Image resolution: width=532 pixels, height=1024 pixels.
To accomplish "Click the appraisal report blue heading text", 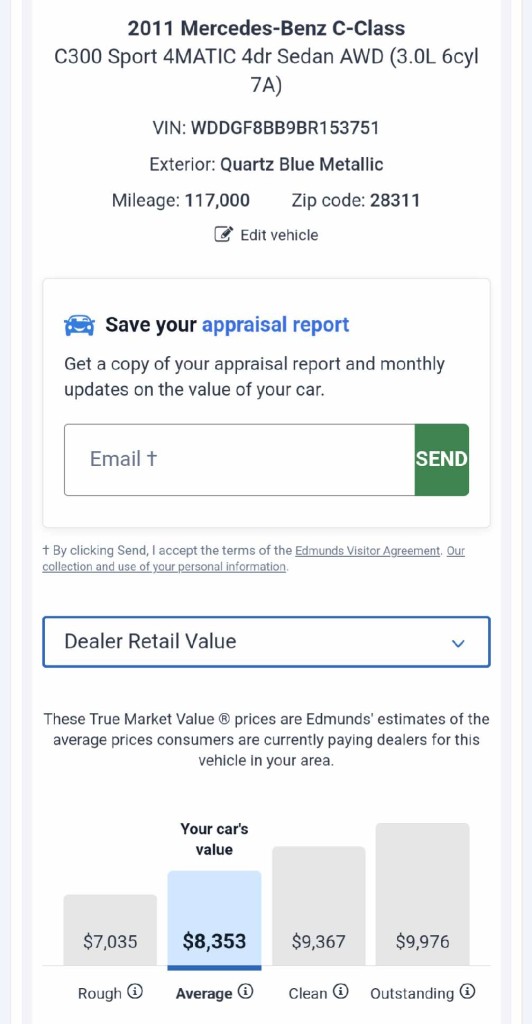I will 275,325.
